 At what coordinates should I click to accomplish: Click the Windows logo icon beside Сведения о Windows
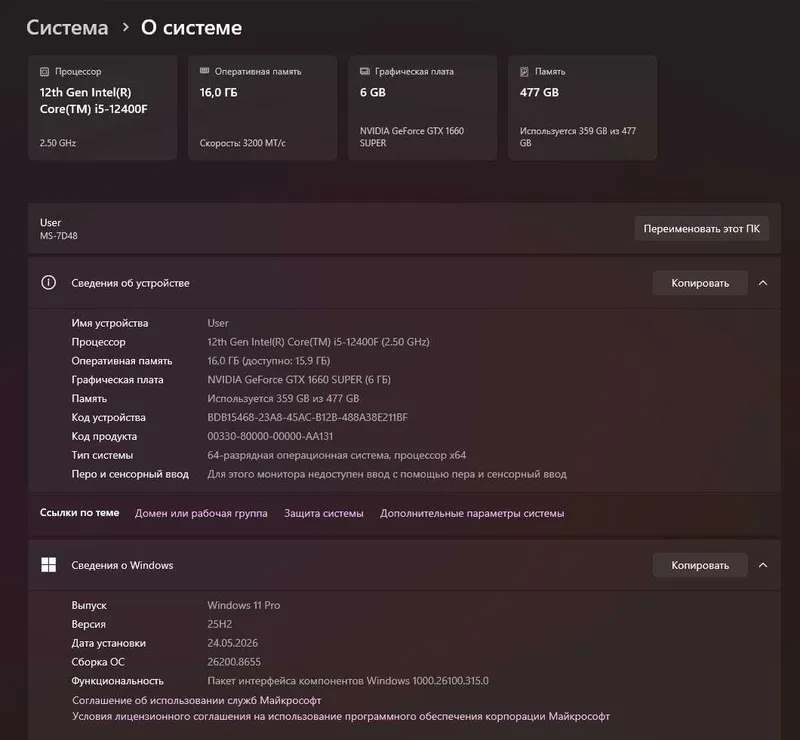click(48, 565)
